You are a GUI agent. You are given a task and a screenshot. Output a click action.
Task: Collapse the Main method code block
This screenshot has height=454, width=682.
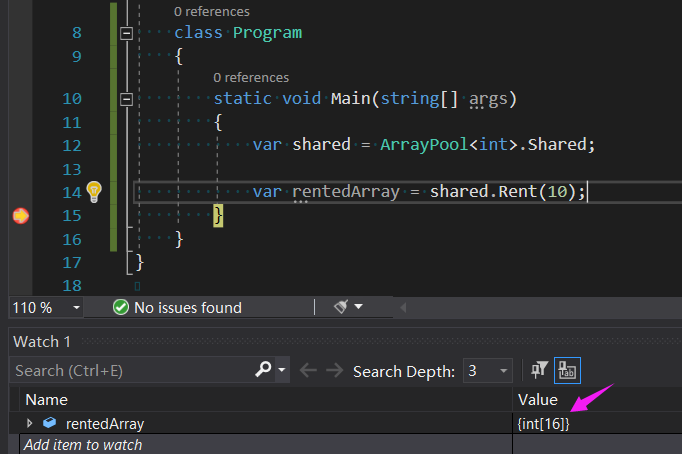(126, 99)
